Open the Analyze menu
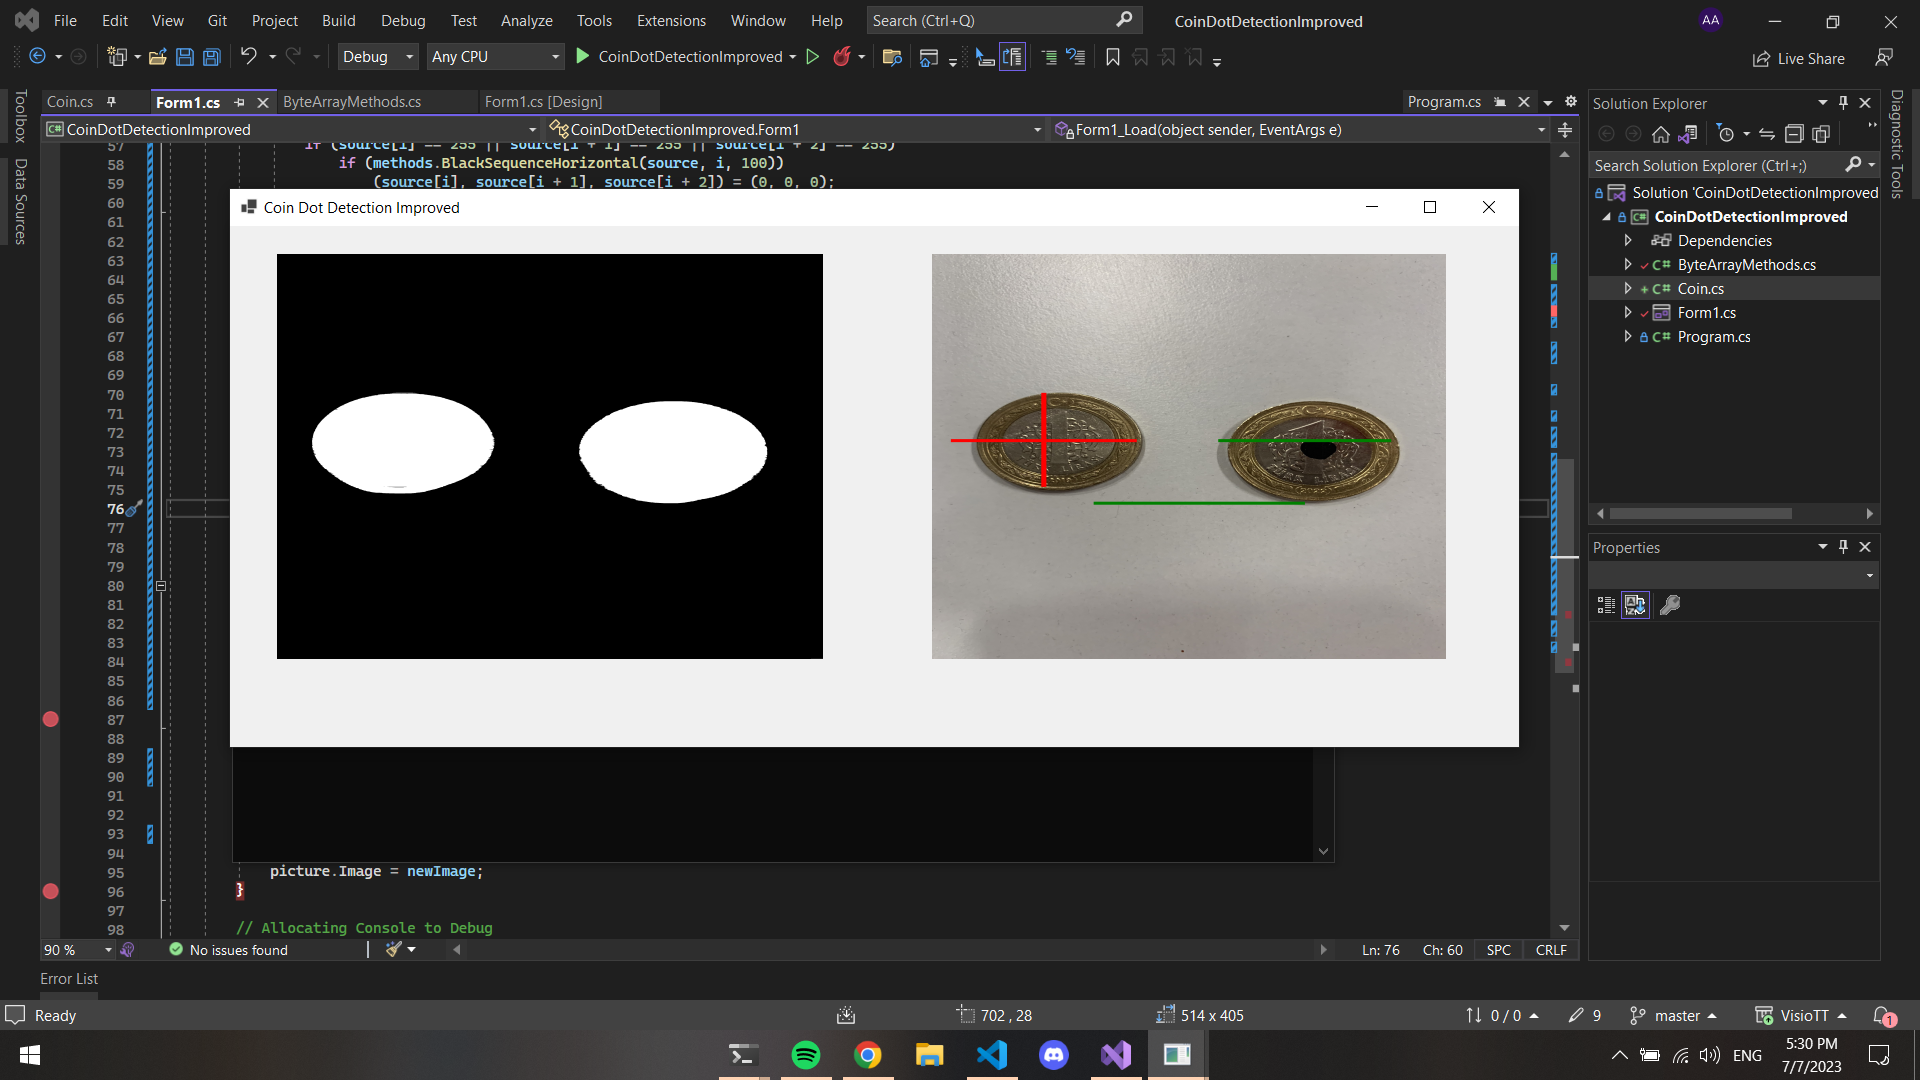This screenshot has width=1920, height=1080. click(526, 21)
